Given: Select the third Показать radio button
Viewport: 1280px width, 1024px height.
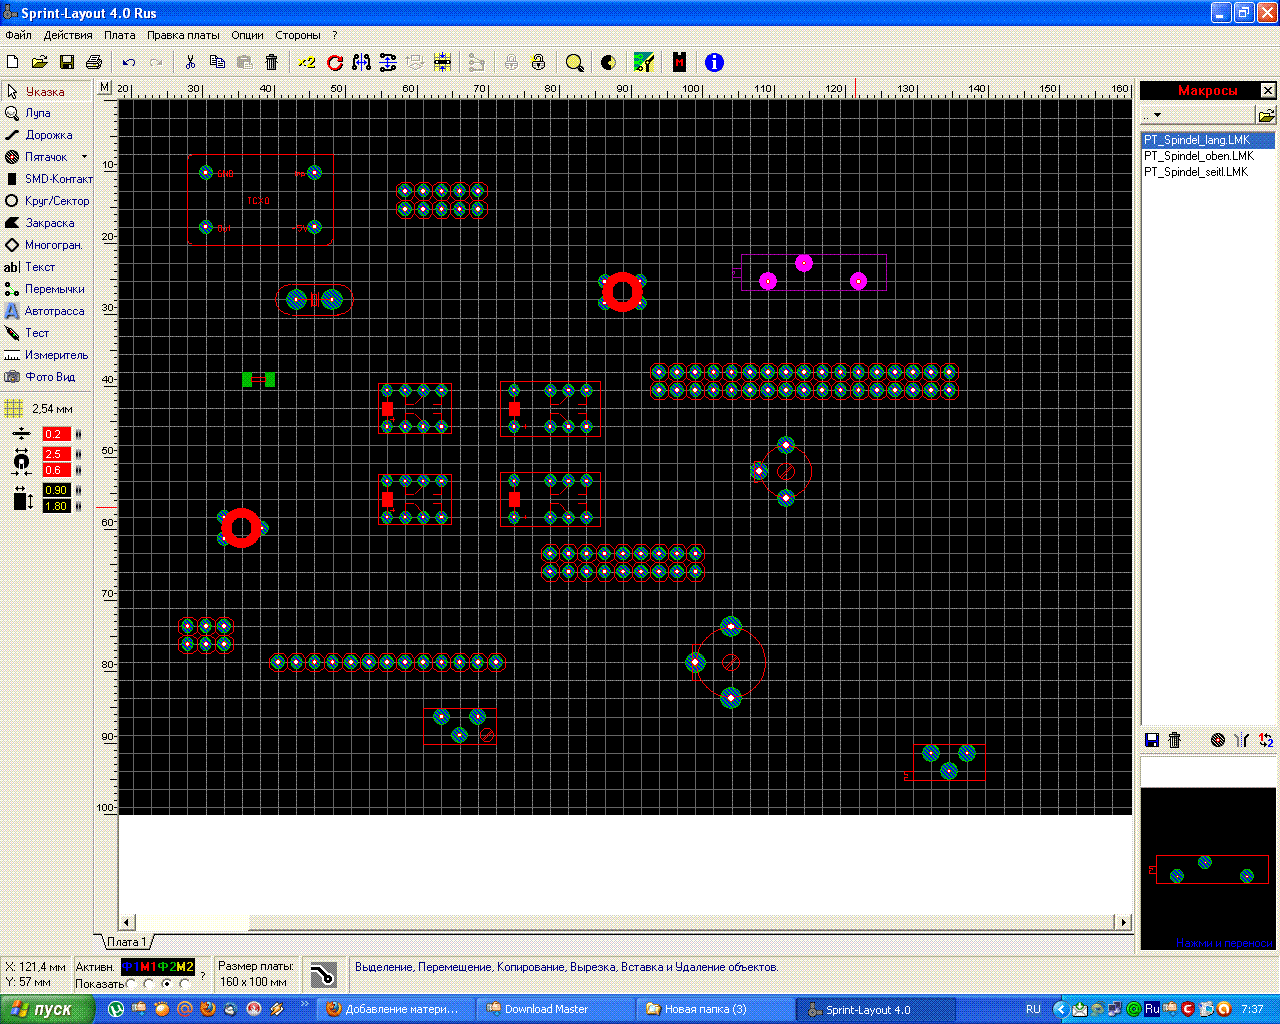Looking at the screenshot, I should [167, 984].
